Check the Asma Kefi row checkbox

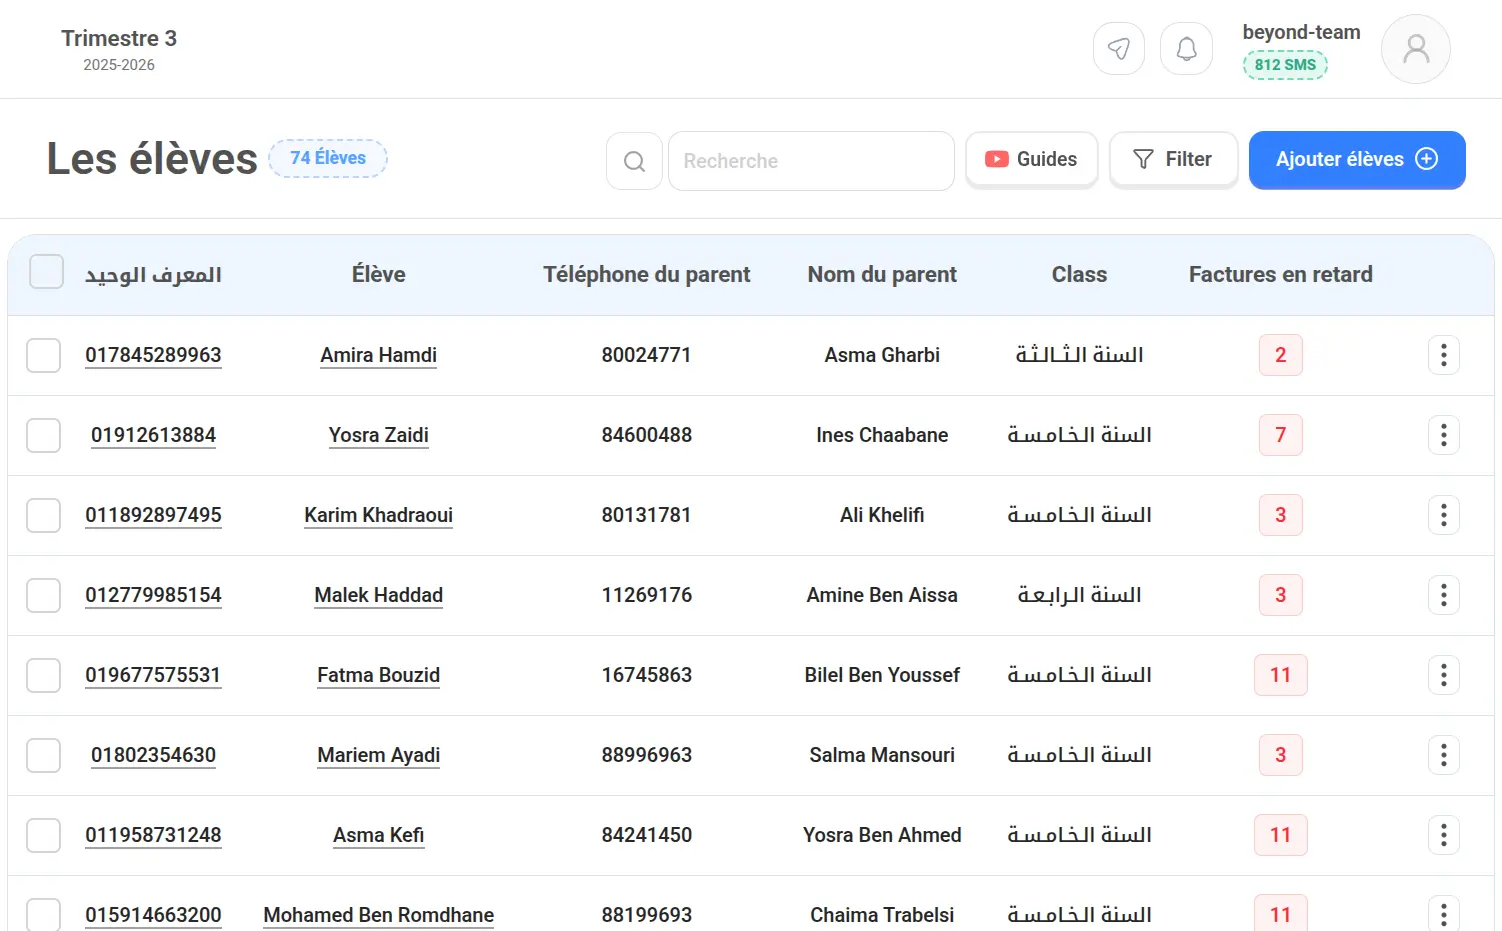pyautogui.click(x=44, y=835)
